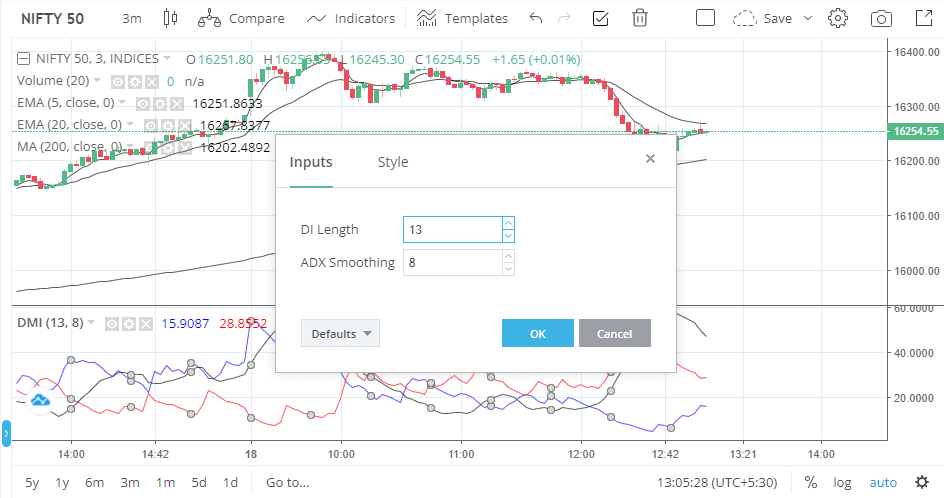This screenshot has width=944, height=498.
Task: Open EMA 5 indicator settings
Action: point(160,104)
